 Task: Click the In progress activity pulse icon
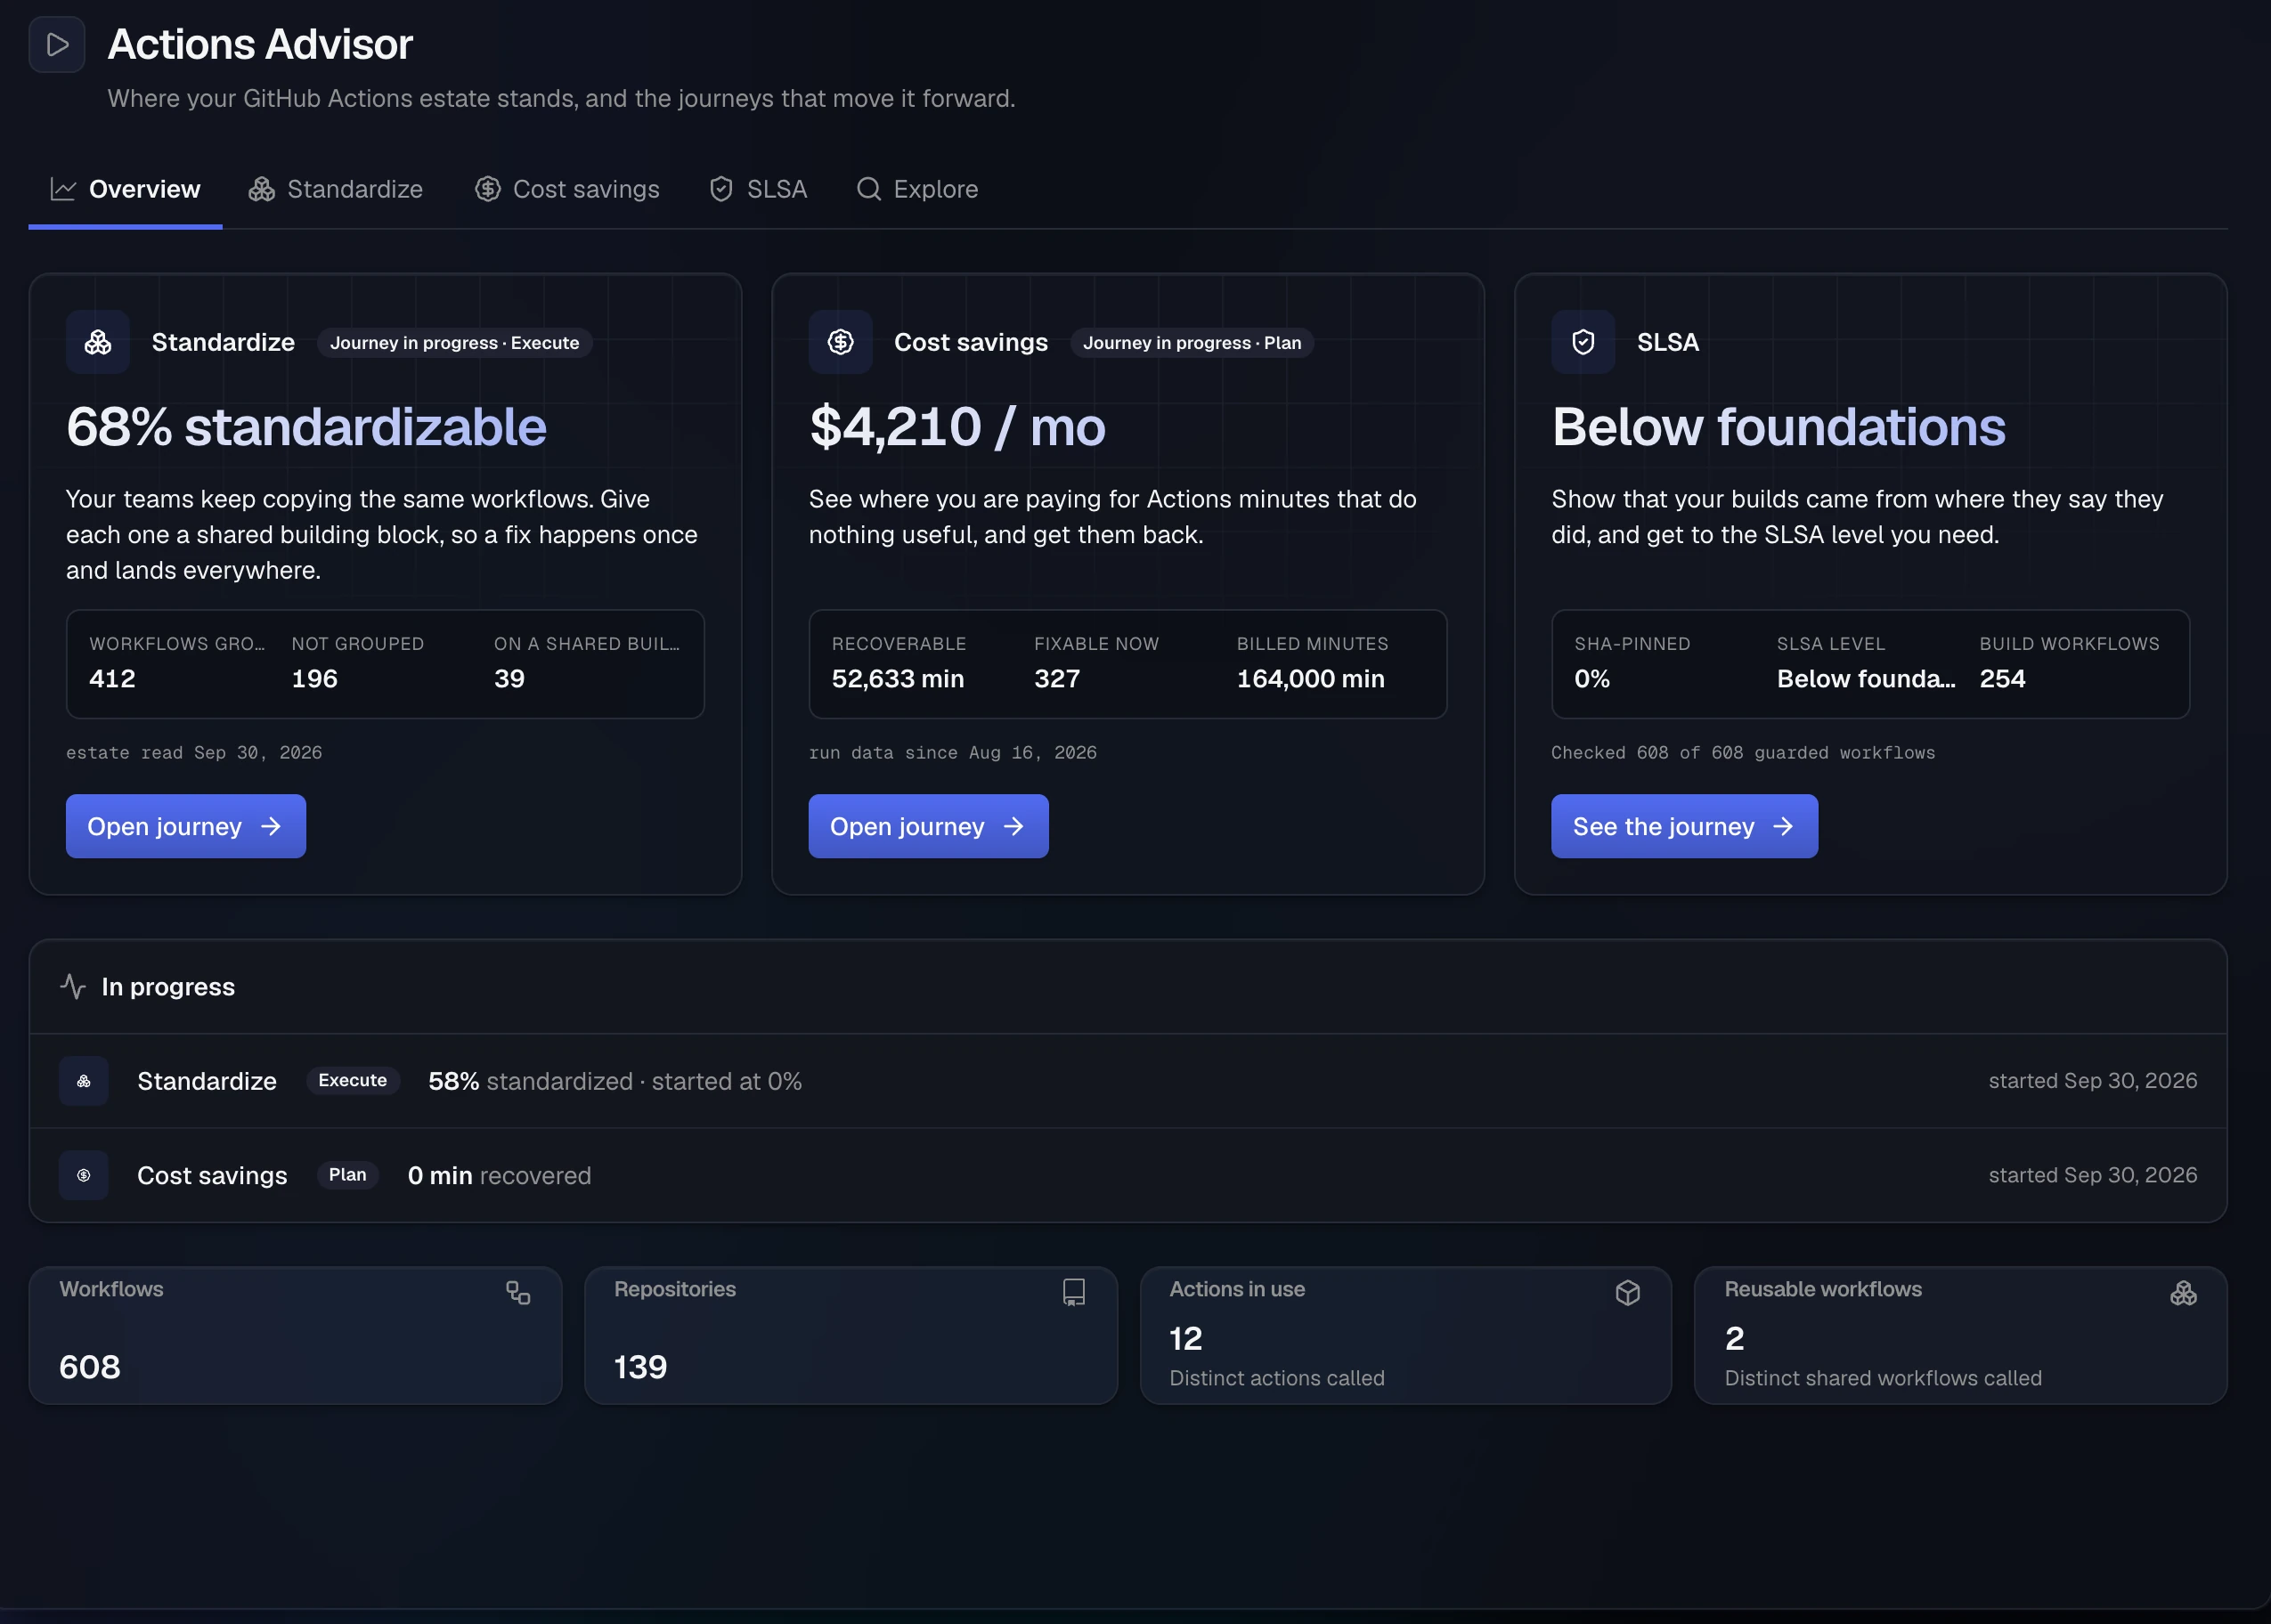pyautogui.click(x=73, y=986)
